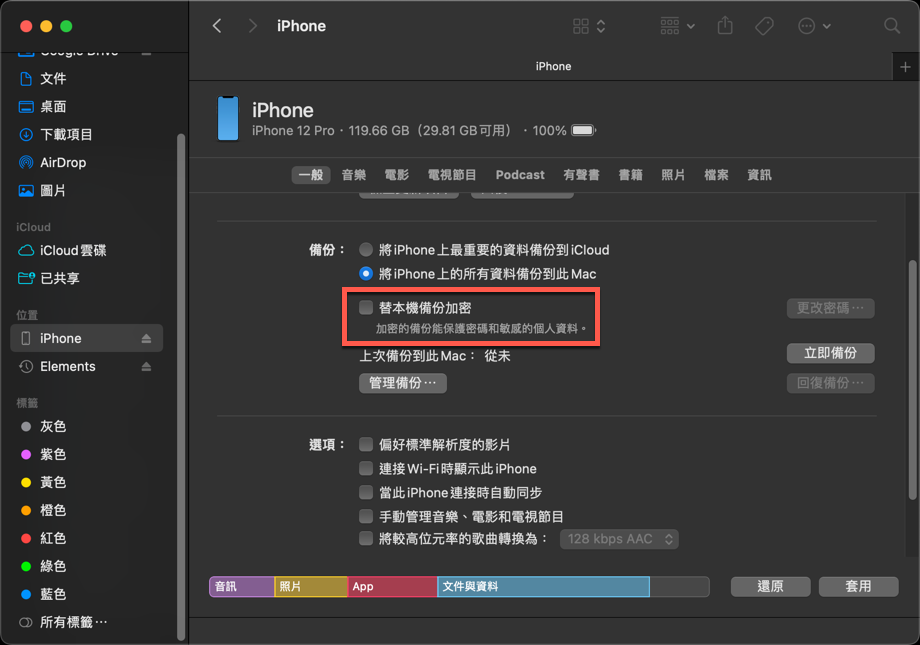Screen dimensions: 920x645
Task: Enable 替本機備份加密 checkbox
Action: (366, 308)
